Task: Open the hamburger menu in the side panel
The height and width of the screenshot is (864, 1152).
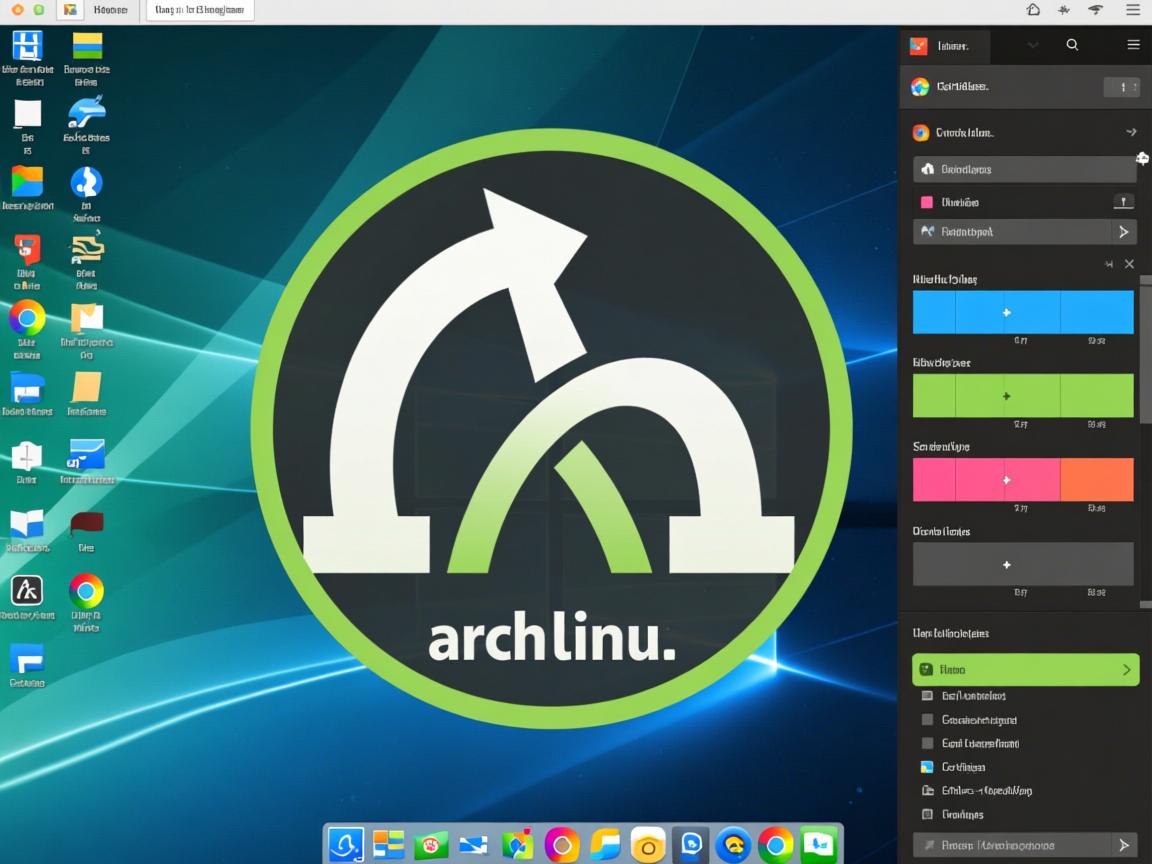Action: click(x=1133, y=44)
